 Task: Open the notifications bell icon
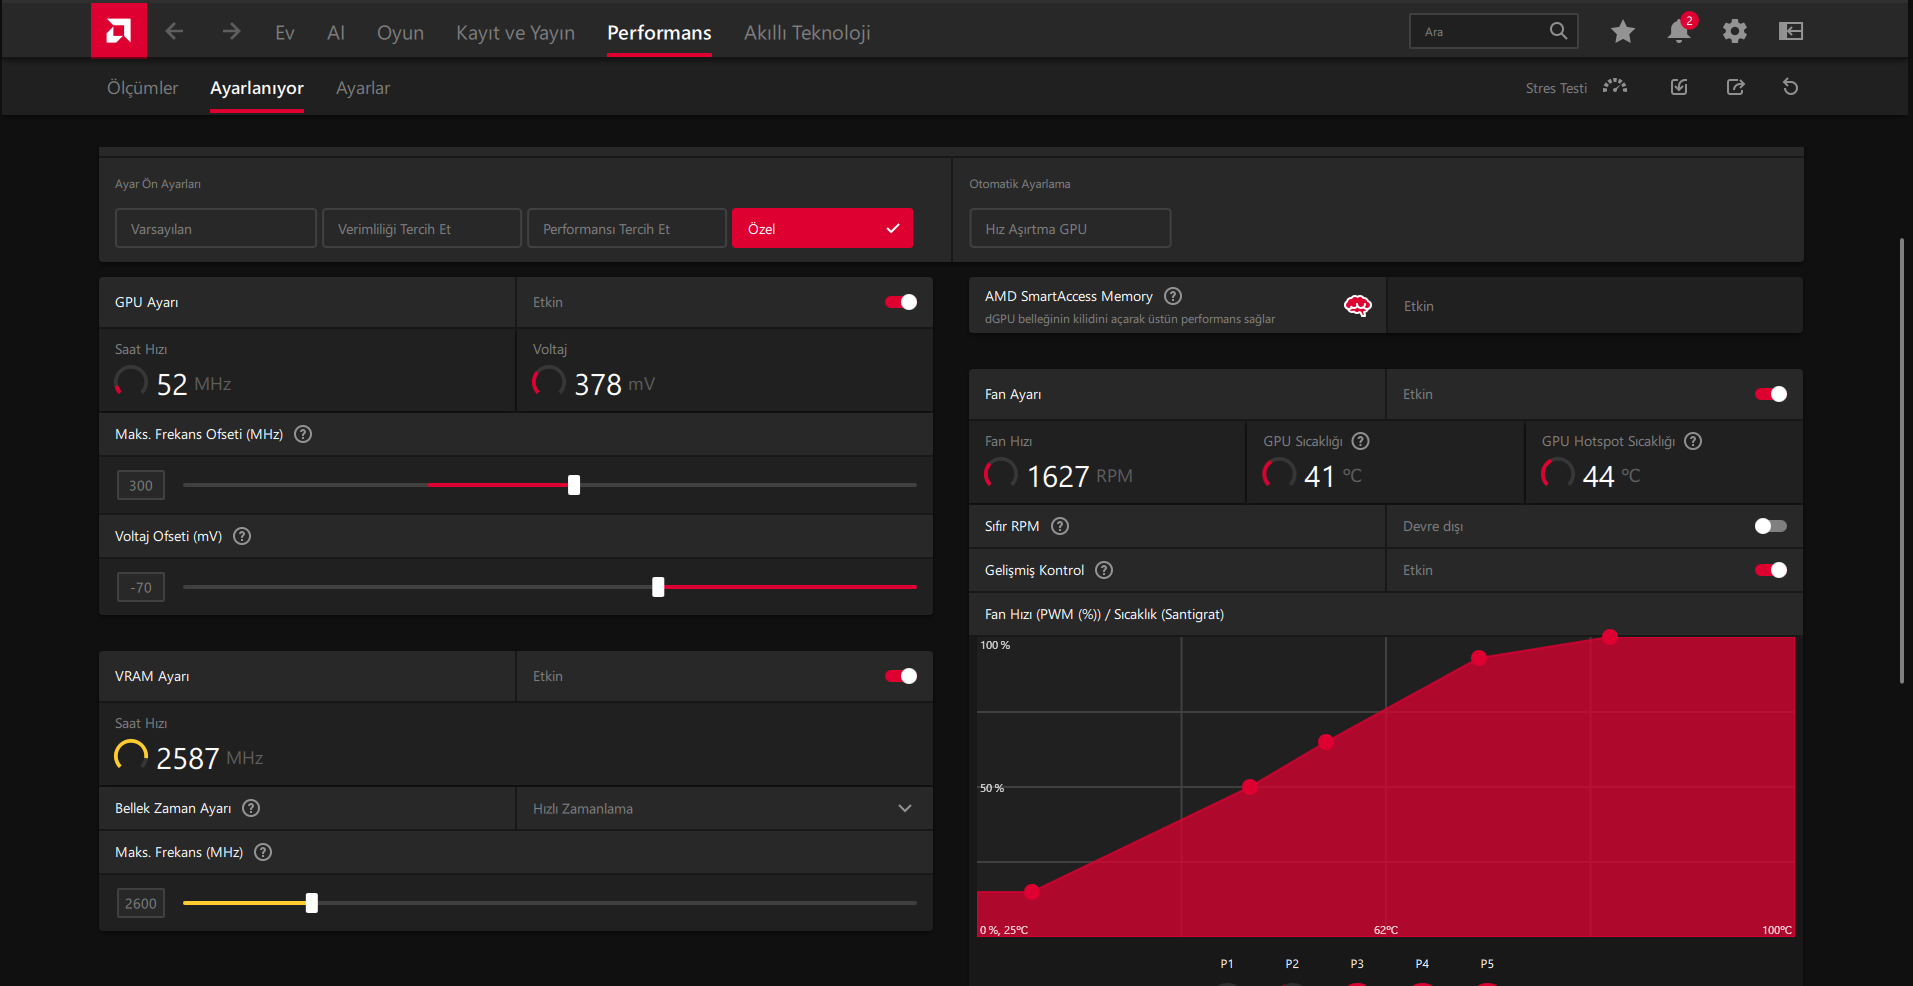pyautogui.click(x=1680, y=31)
